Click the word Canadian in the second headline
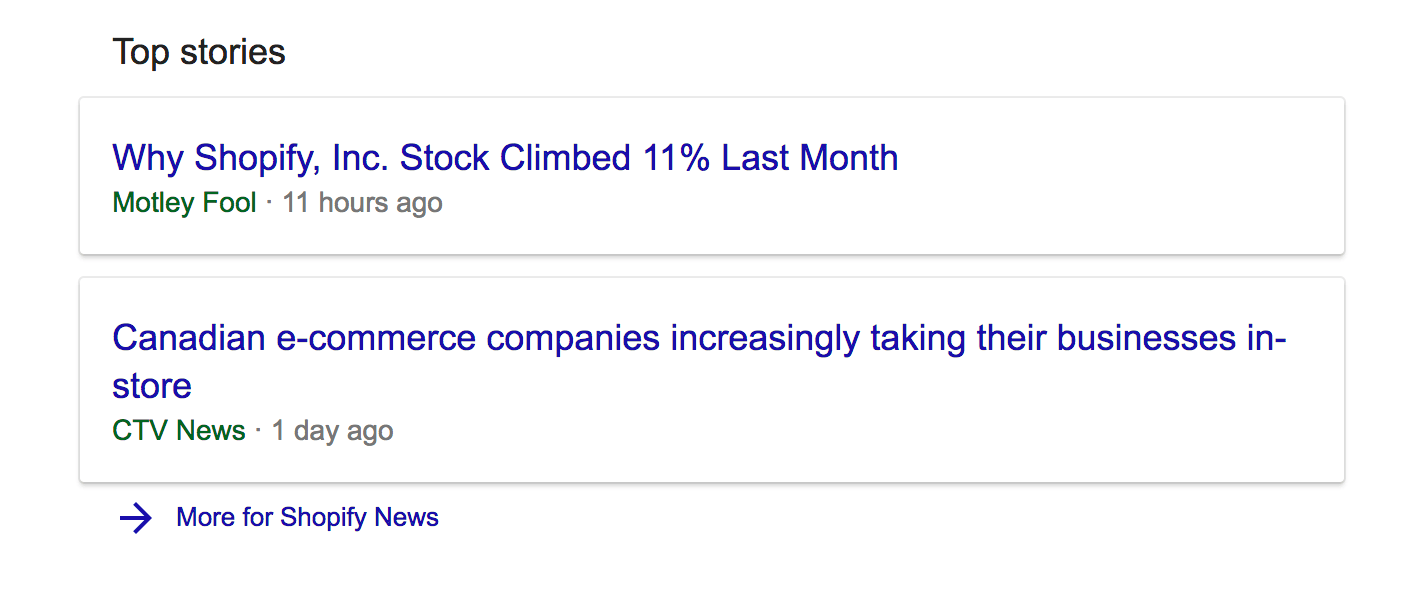The image size is (1422, 592). point(188,339)
